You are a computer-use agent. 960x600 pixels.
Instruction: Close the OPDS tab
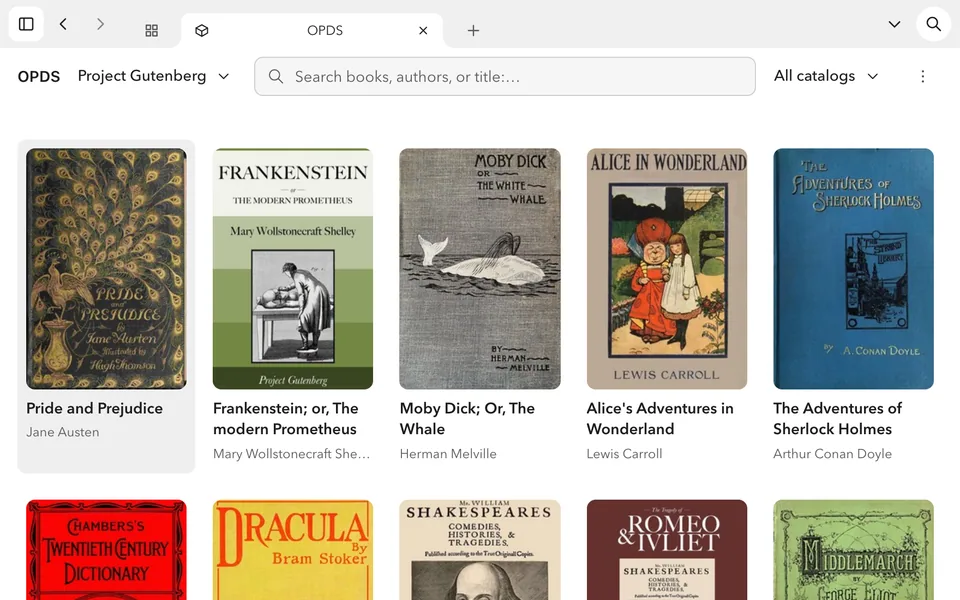[x=423, y=31]
